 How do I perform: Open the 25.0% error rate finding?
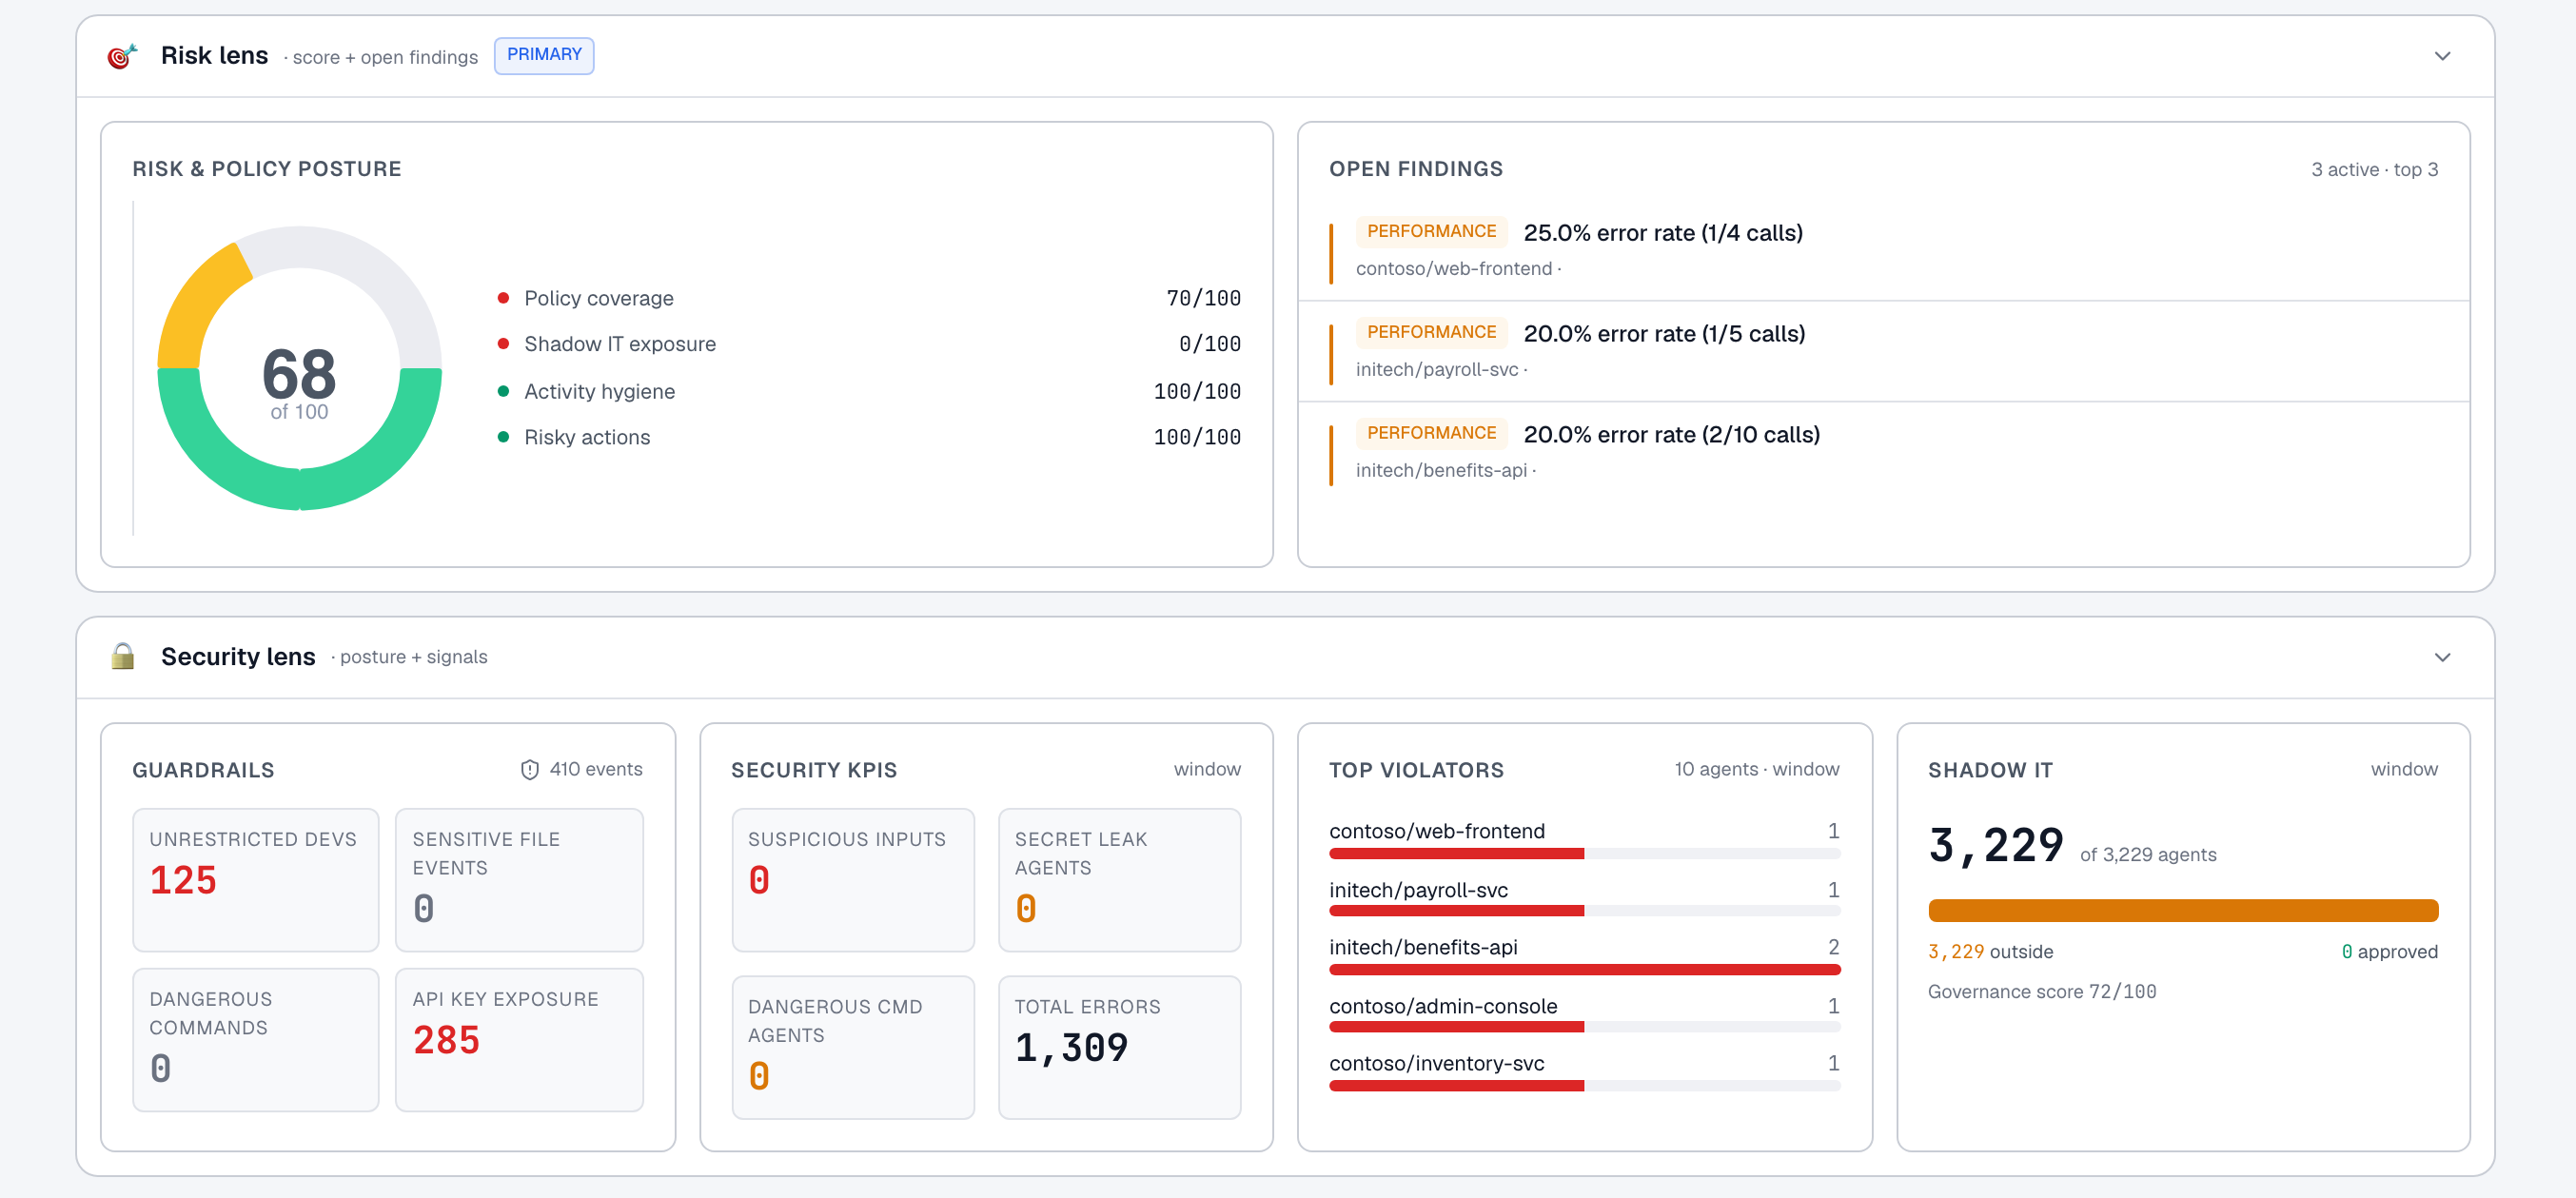pos(1883,250)
